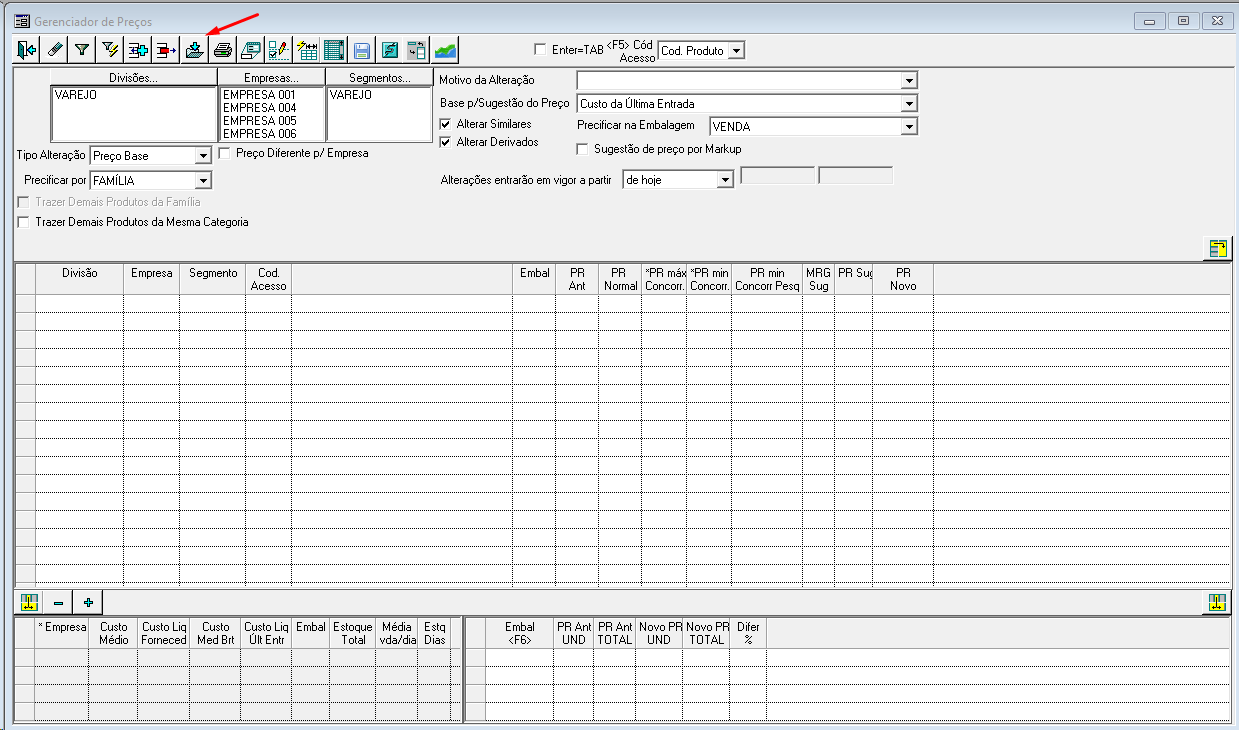The image size is (1239, 730).
Task: Click the funnel with lightning quick-filter icon
Action: point(110,49)
